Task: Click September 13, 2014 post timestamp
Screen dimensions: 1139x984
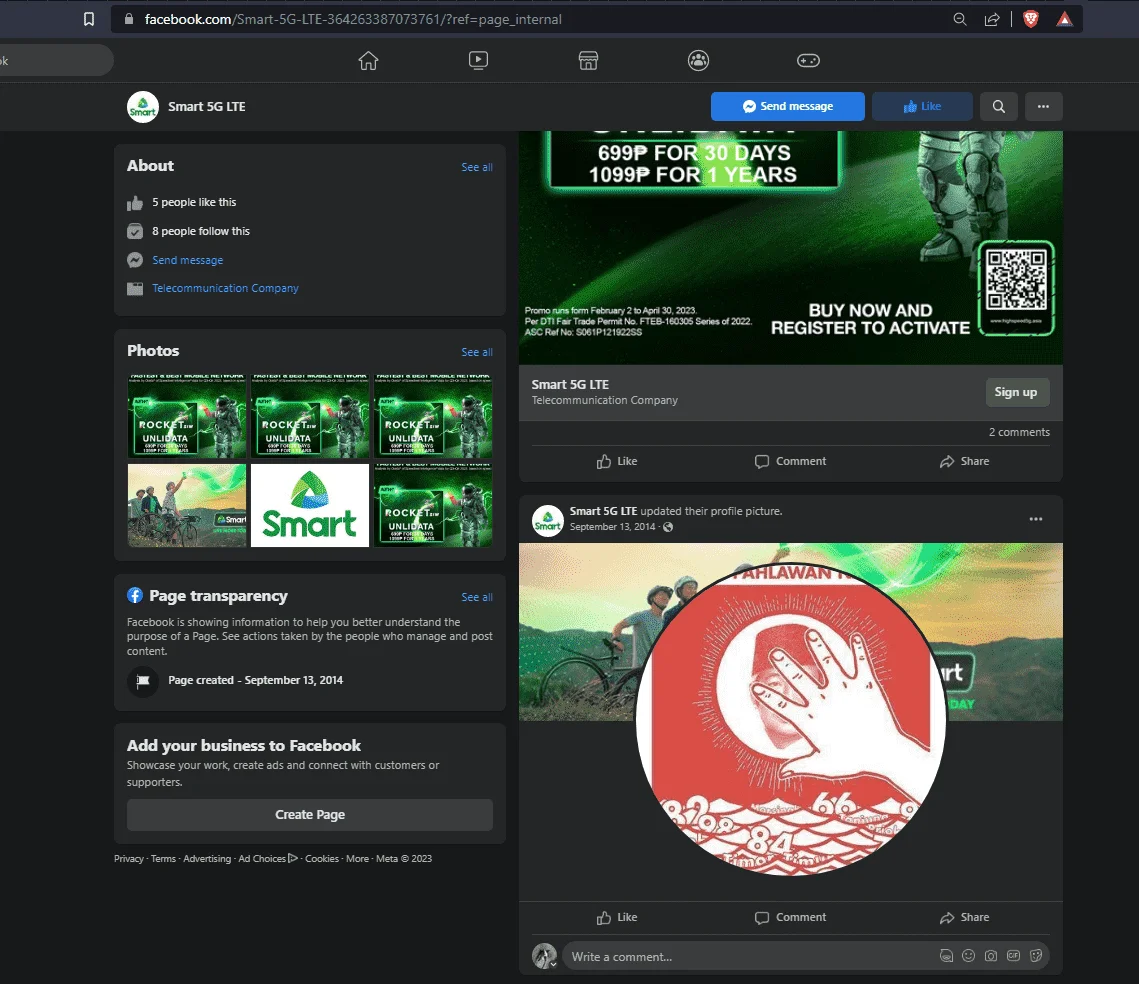Action: 612,526
